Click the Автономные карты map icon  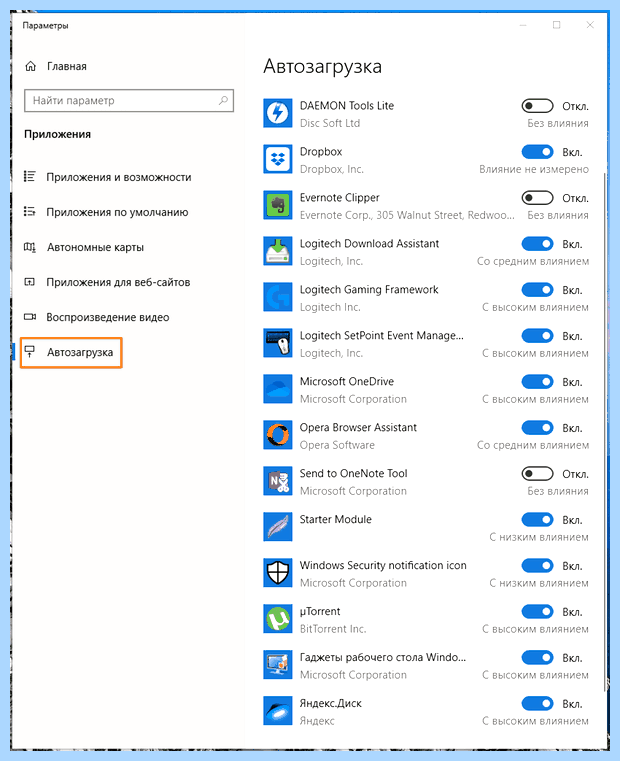(x=30, y=247)
